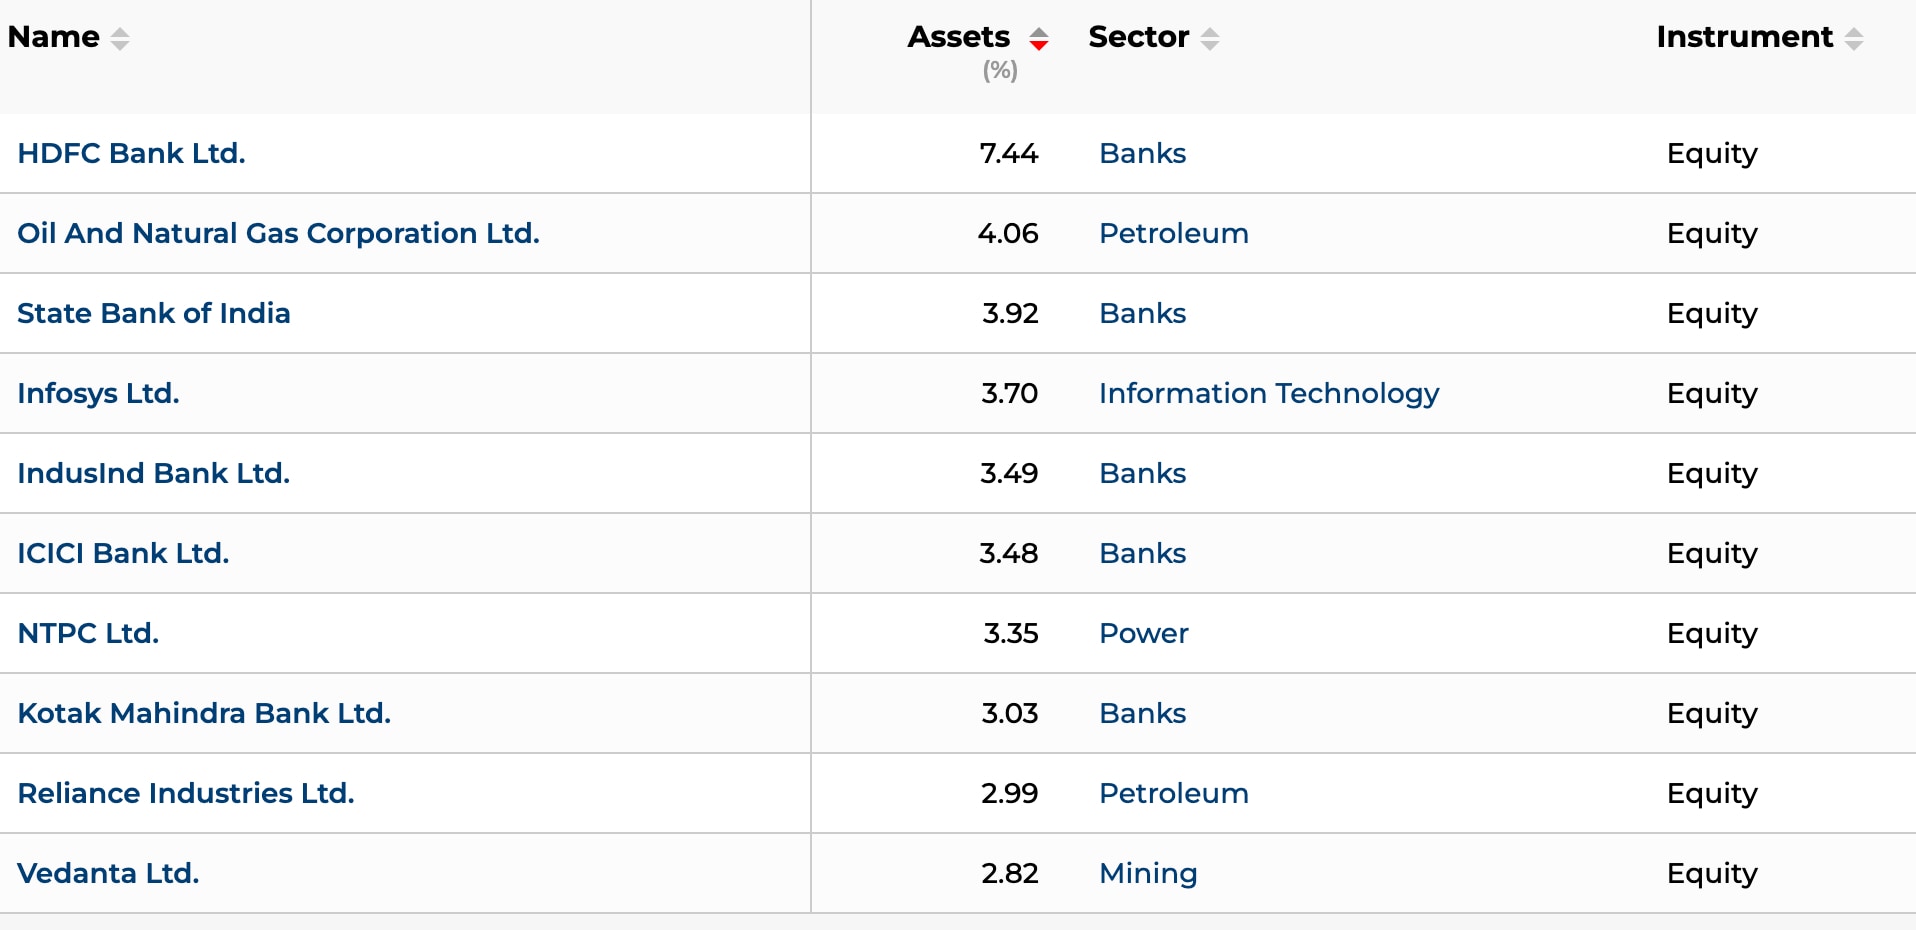
Task: Click State Bank of India link
Action: pos(154,313)
